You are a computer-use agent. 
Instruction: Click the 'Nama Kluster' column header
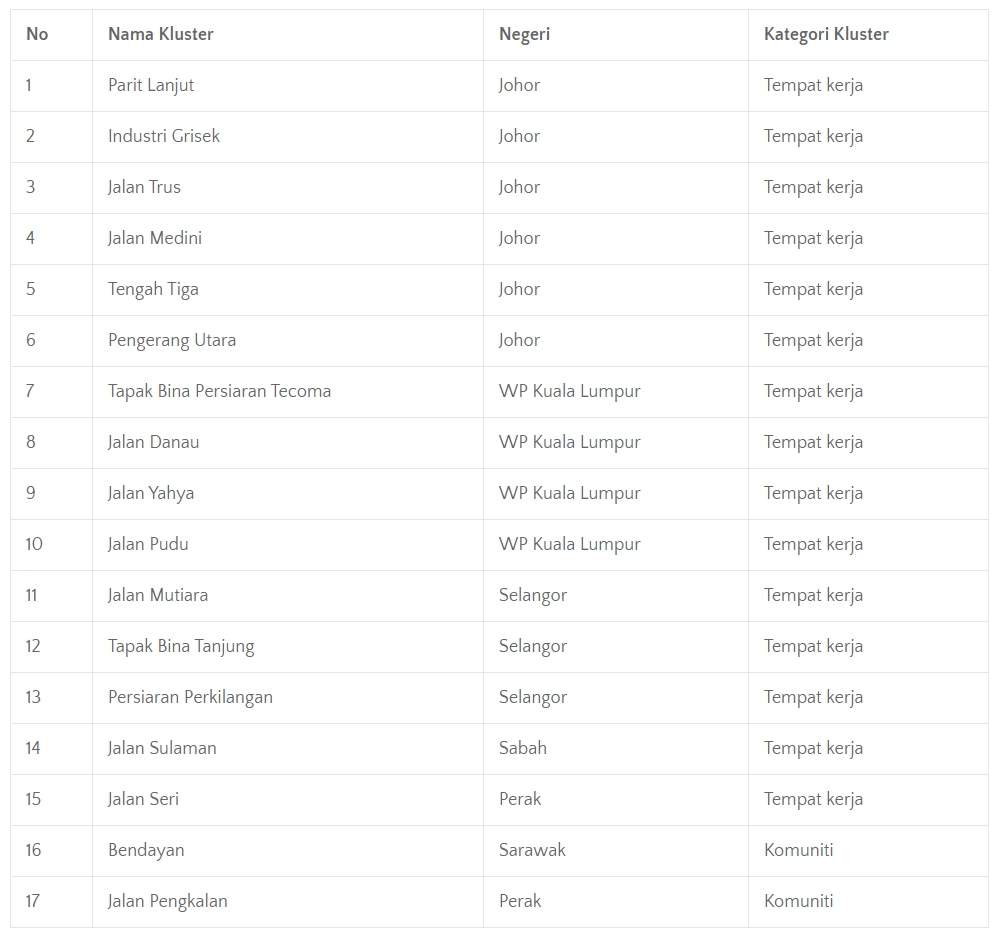tap(161, 34)
